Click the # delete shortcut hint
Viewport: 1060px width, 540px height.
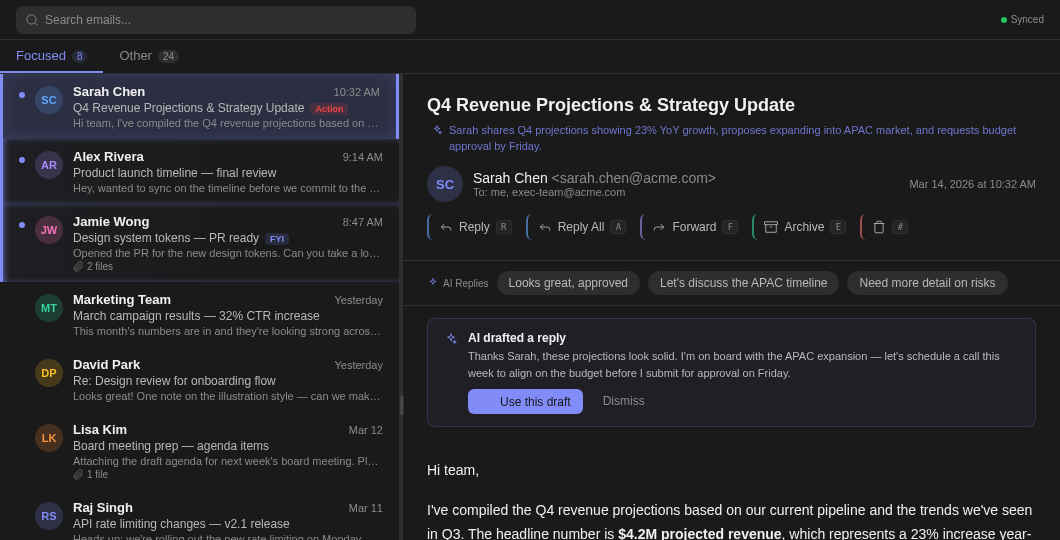900,227
